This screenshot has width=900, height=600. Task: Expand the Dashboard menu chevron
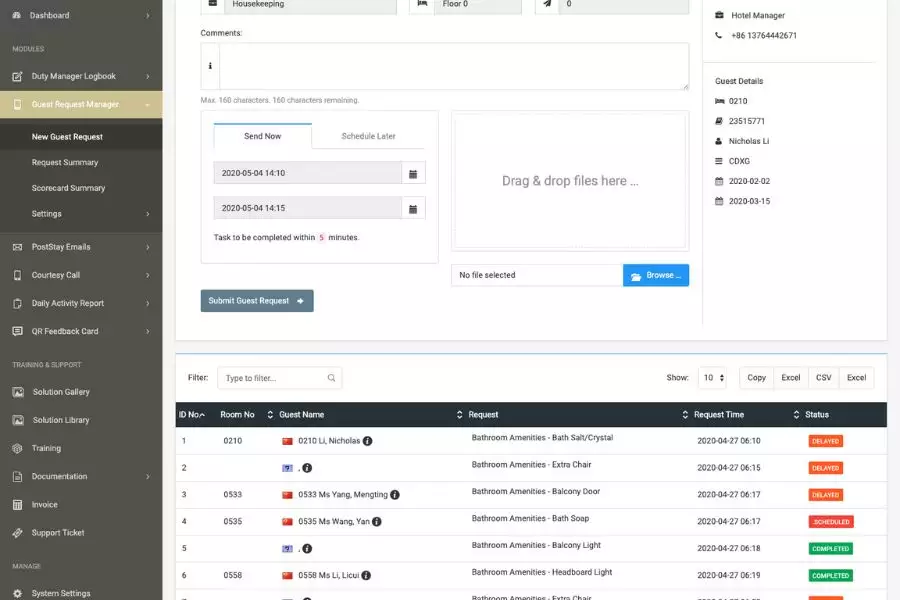pyautogui.click(x=147, y=16)
